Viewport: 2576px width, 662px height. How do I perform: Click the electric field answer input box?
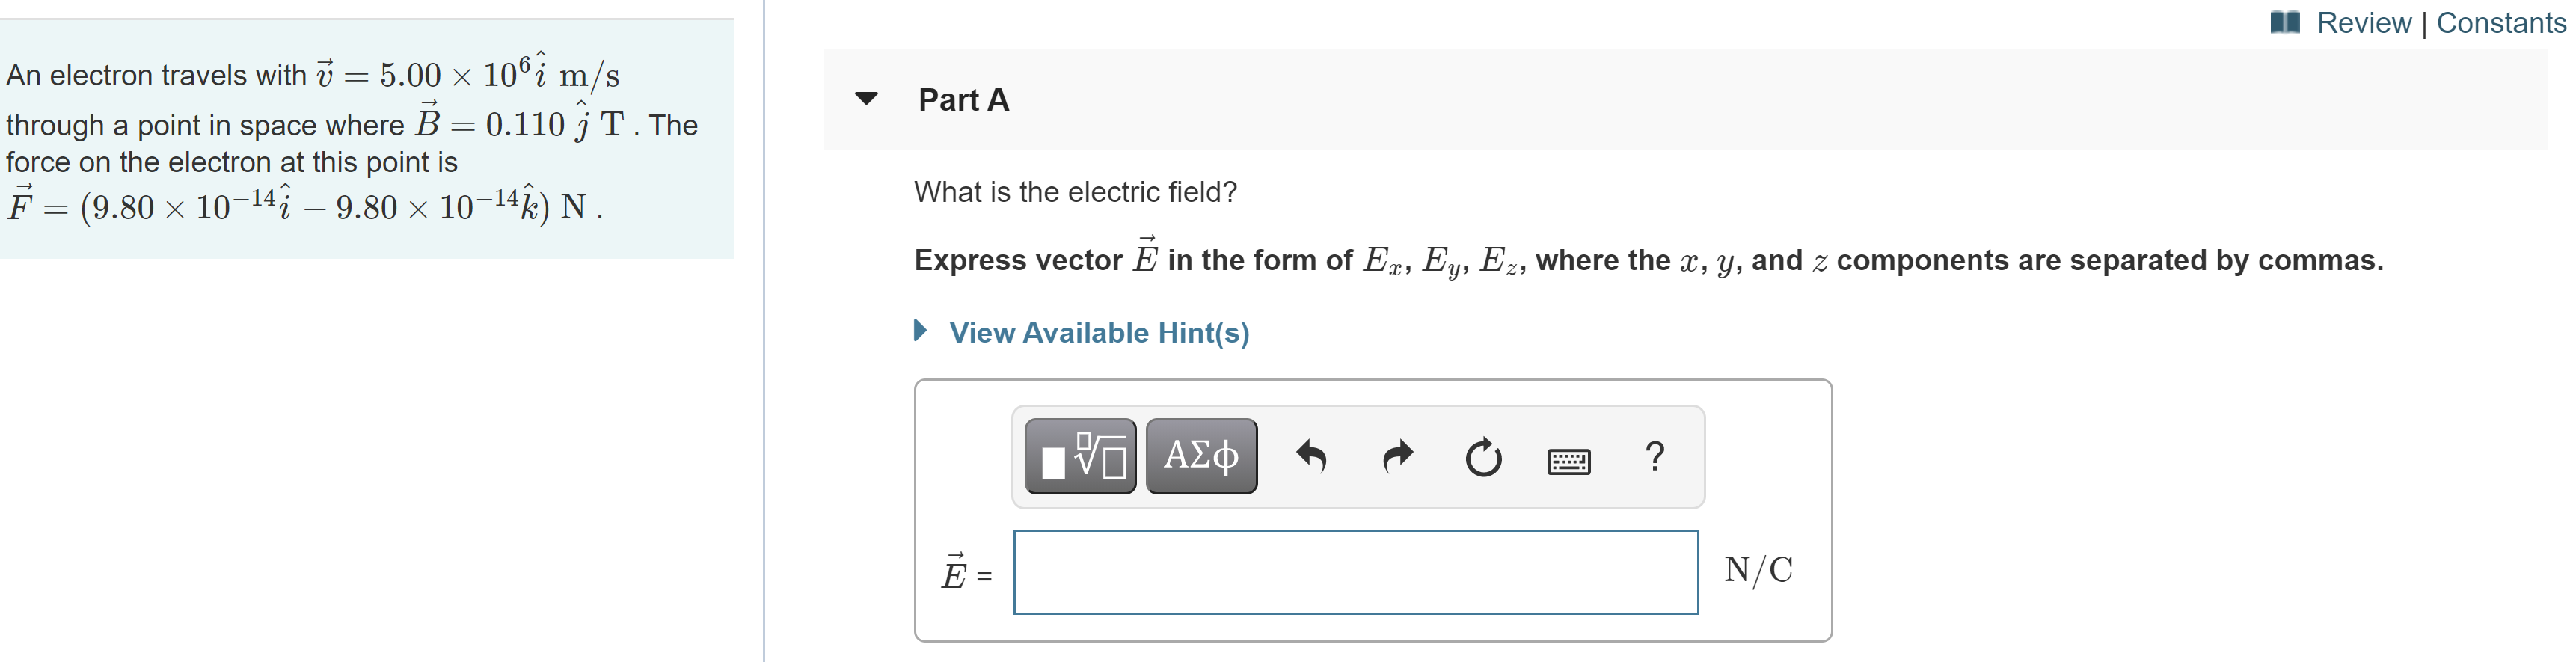pos(1356,572)
